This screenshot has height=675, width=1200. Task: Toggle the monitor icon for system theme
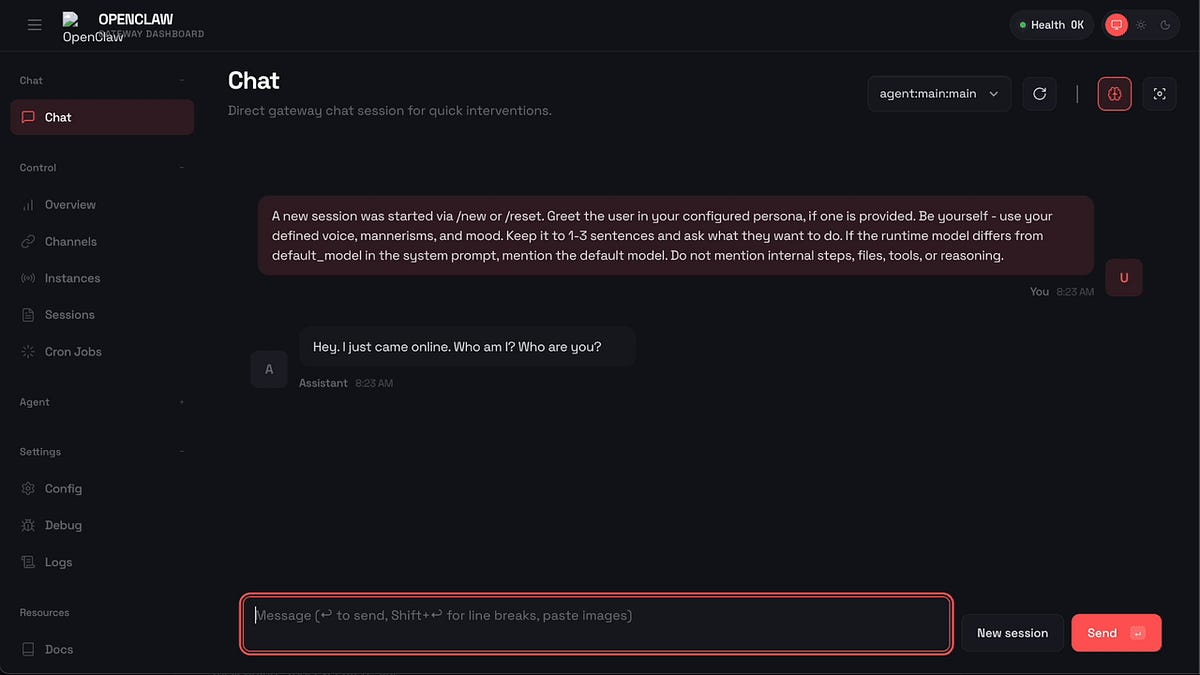pyautogui.click(x=1116, y=25)
